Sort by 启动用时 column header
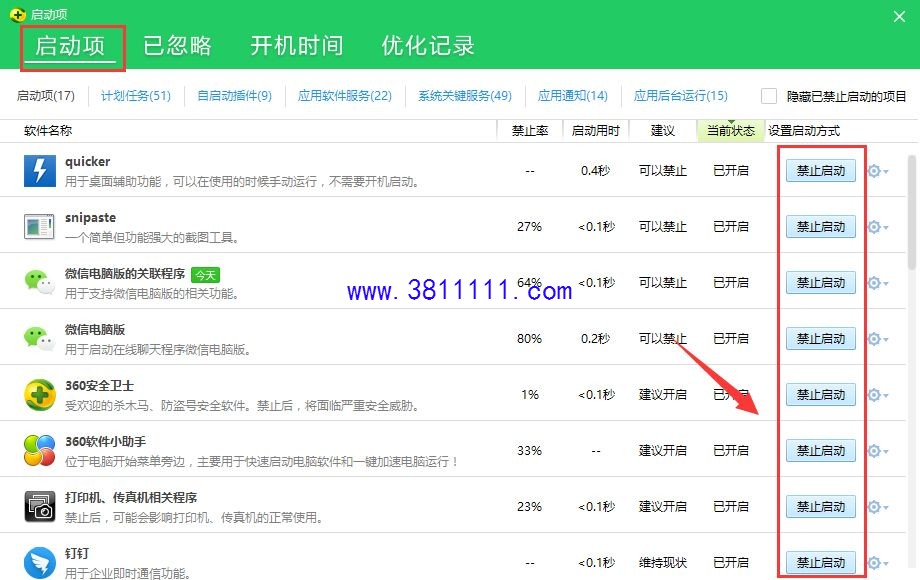Screen dimensions: 920x580 point(596,131)
